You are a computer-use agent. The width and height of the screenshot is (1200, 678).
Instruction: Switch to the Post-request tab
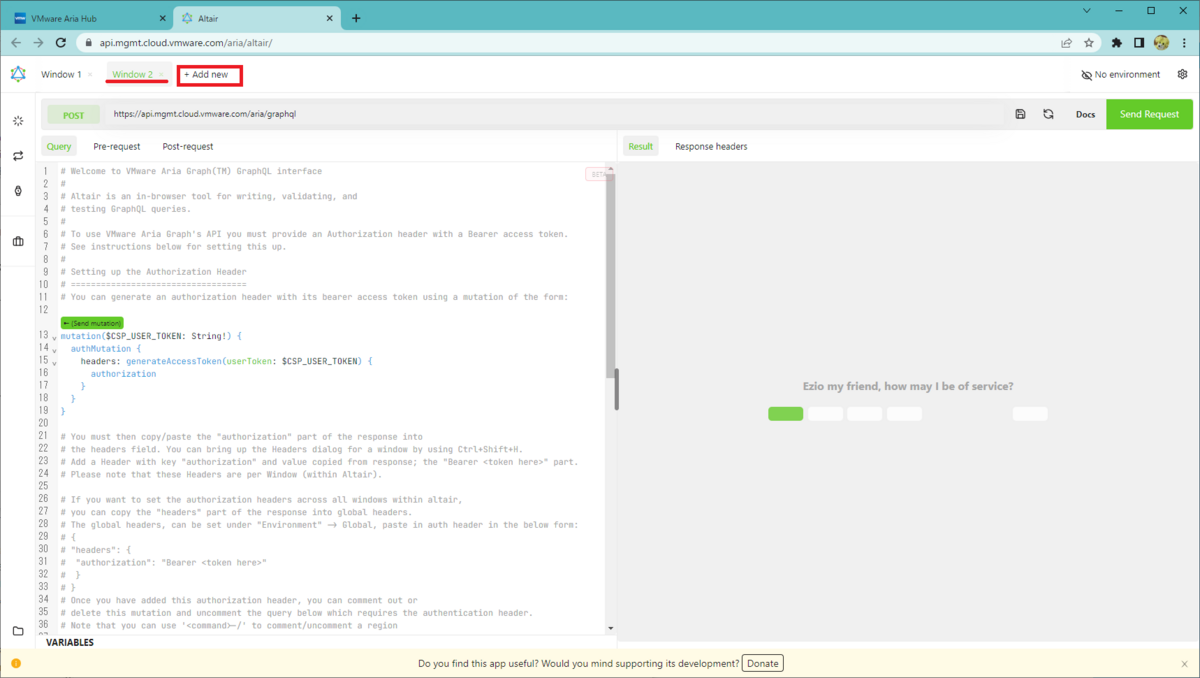click(188, 146)
